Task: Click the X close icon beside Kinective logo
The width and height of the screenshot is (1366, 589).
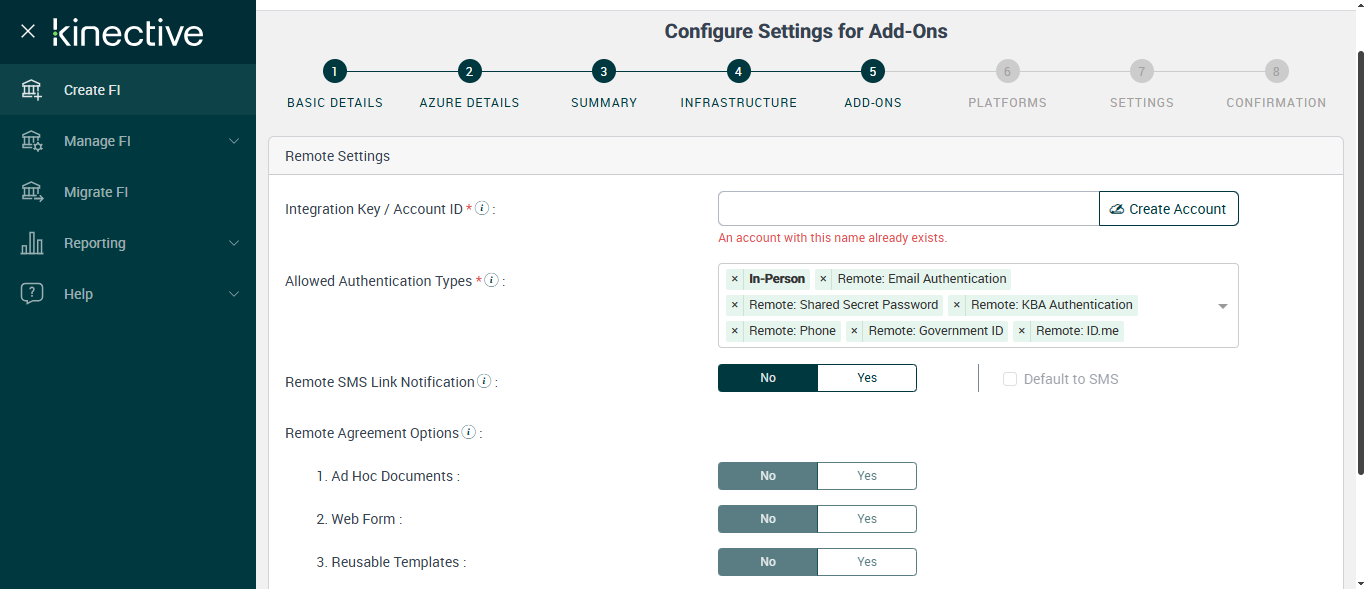Action: point(28,31)
